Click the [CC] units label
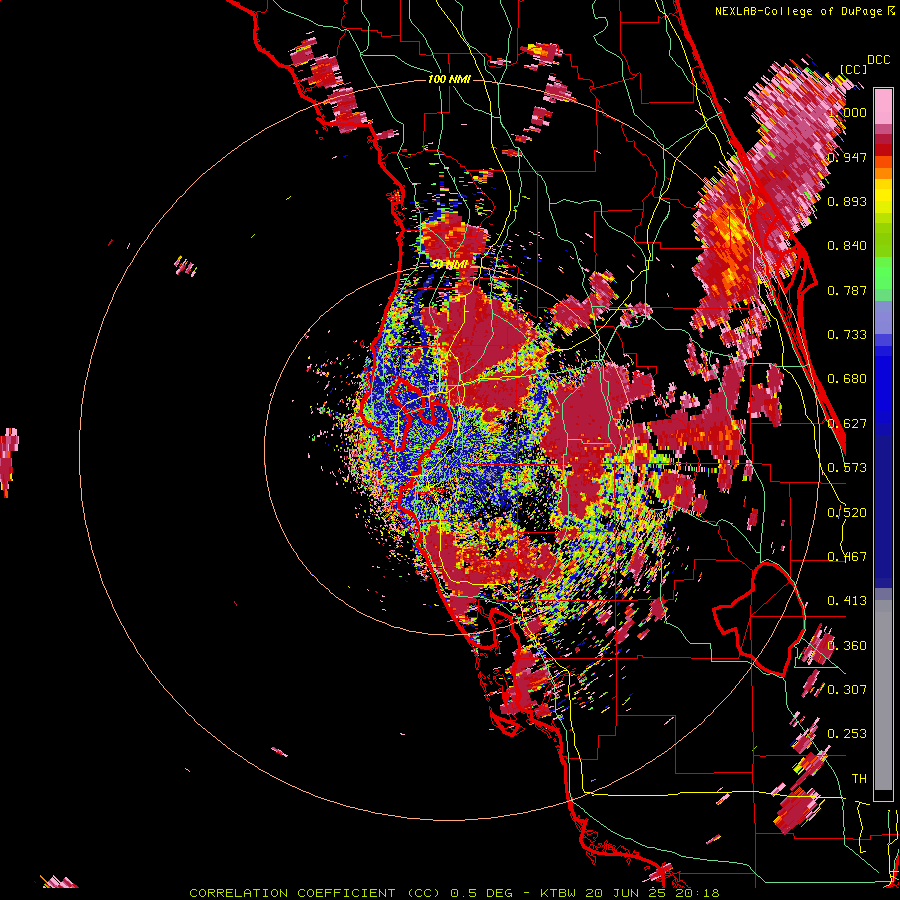Screen dimensions: 900x900 (854, 69)
